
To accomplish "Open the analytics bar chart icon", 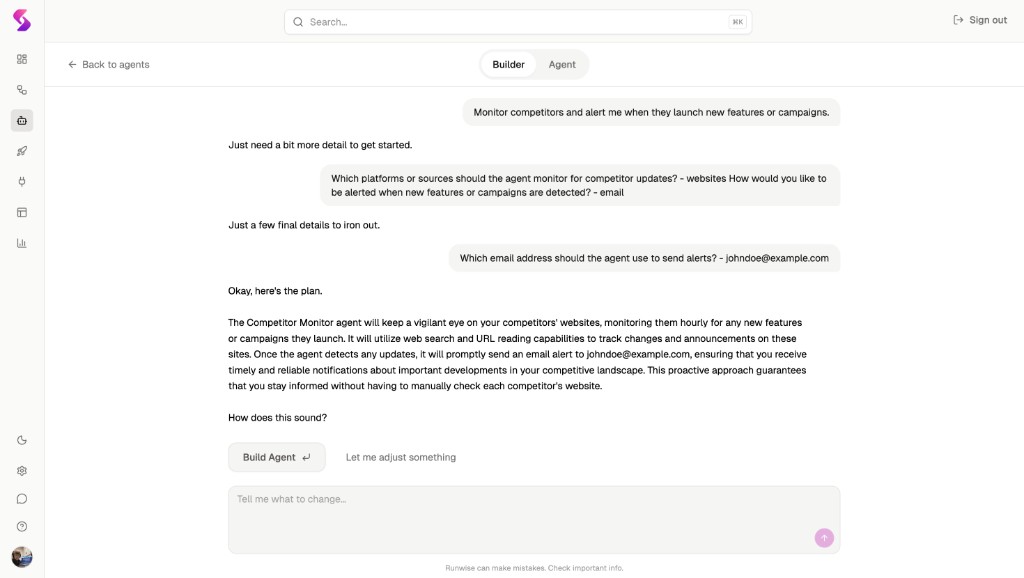I will pos(22,243).
